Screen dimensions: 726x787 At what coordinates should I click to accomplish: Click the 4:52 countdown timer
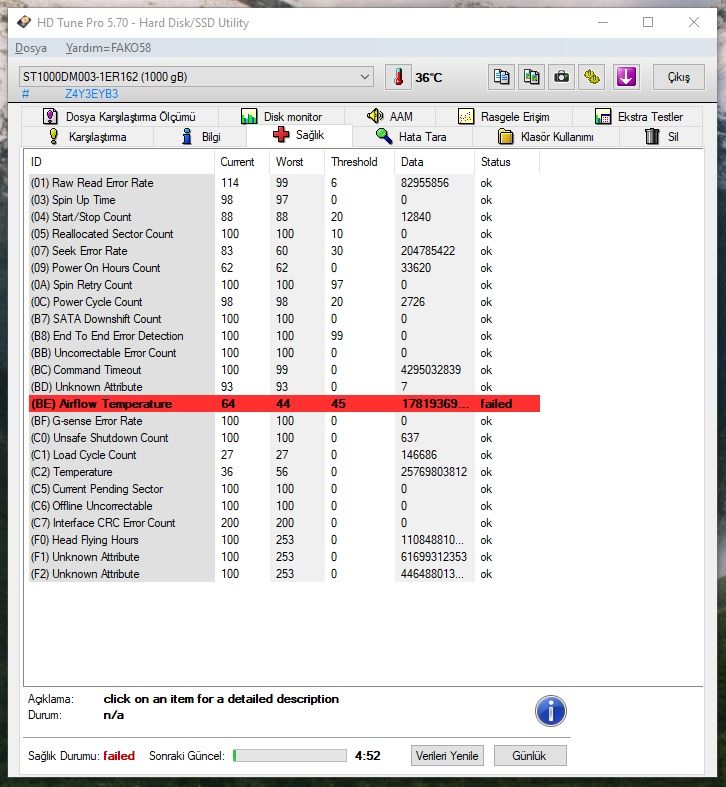pyautogui.click(x=368, y=756)
